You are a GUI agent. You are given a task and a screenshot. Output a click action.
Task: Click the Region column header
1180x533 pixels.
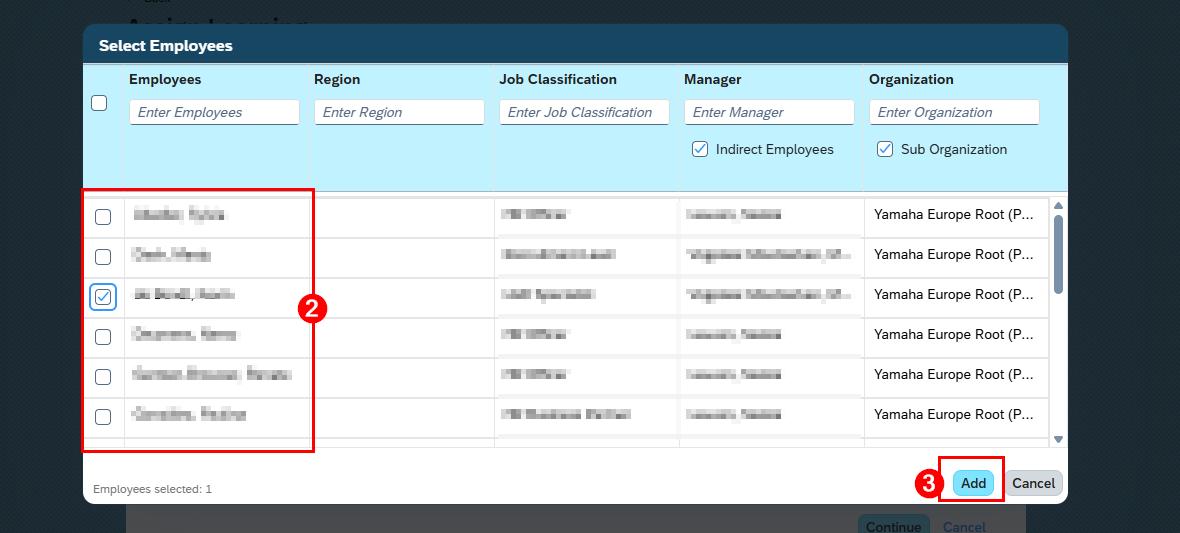[x=337, y=79]
